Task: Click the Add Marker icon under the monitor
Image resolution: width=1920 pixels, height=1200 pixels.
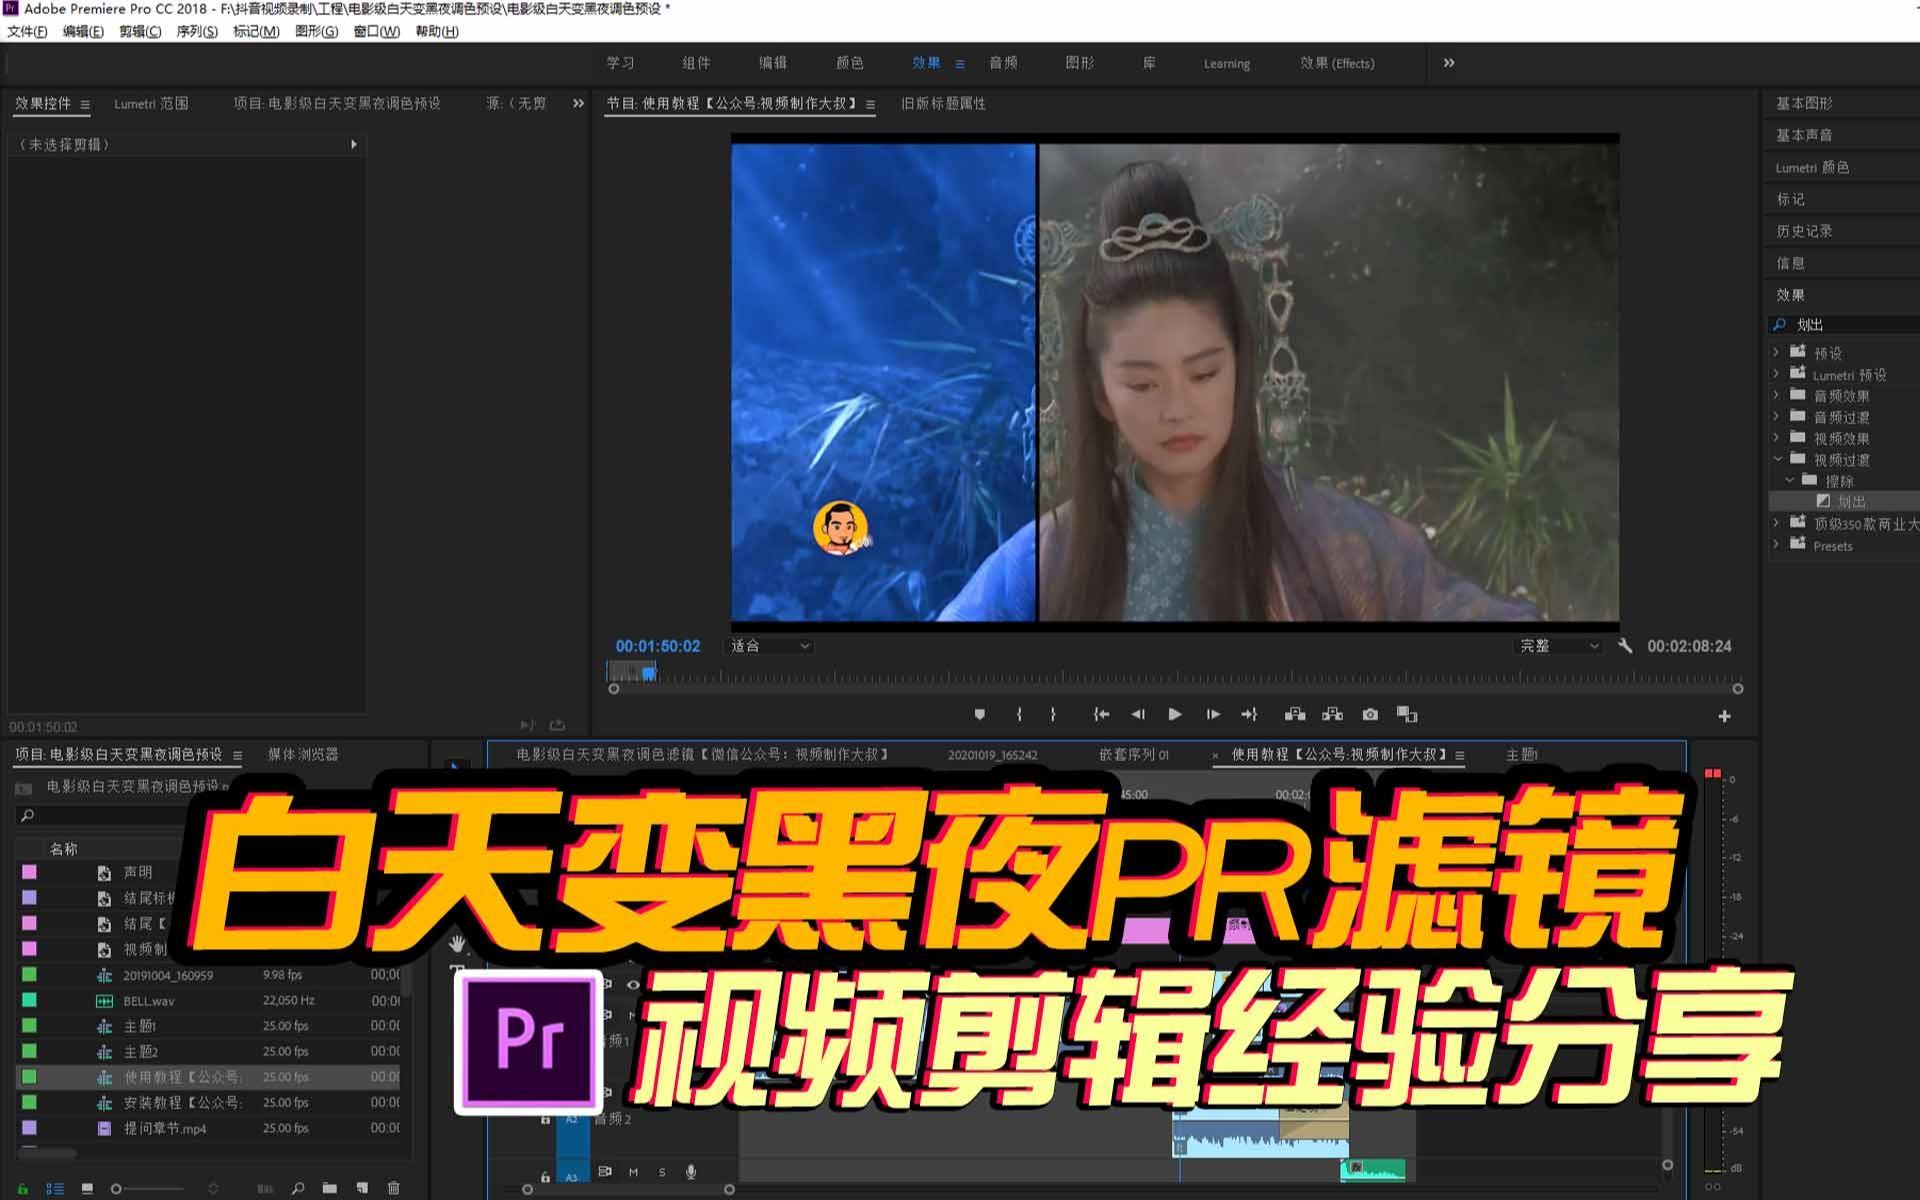Action: pyautogui.click(x=979, y=714)
